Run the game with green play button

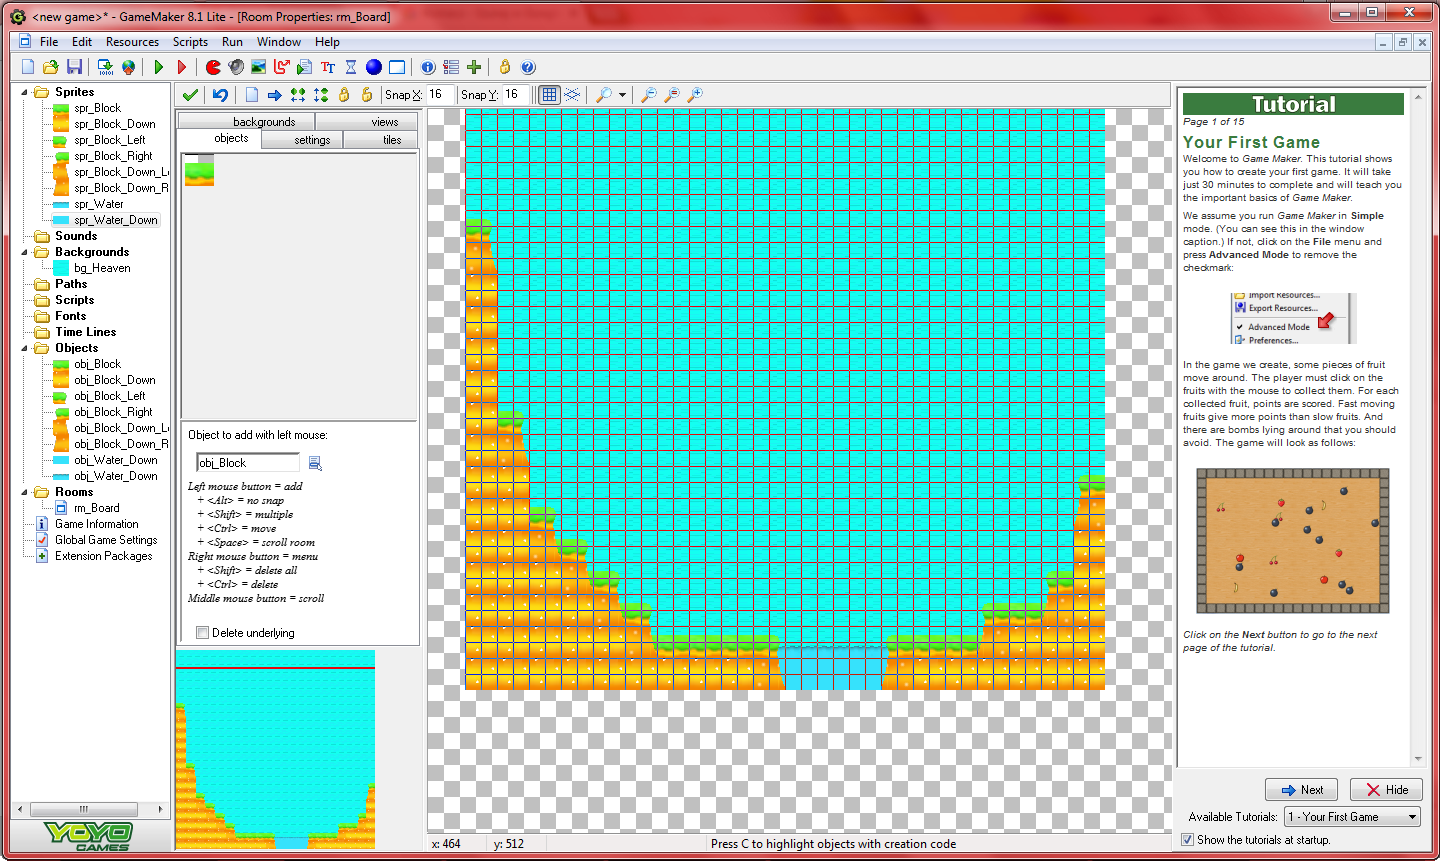(159, 67)
